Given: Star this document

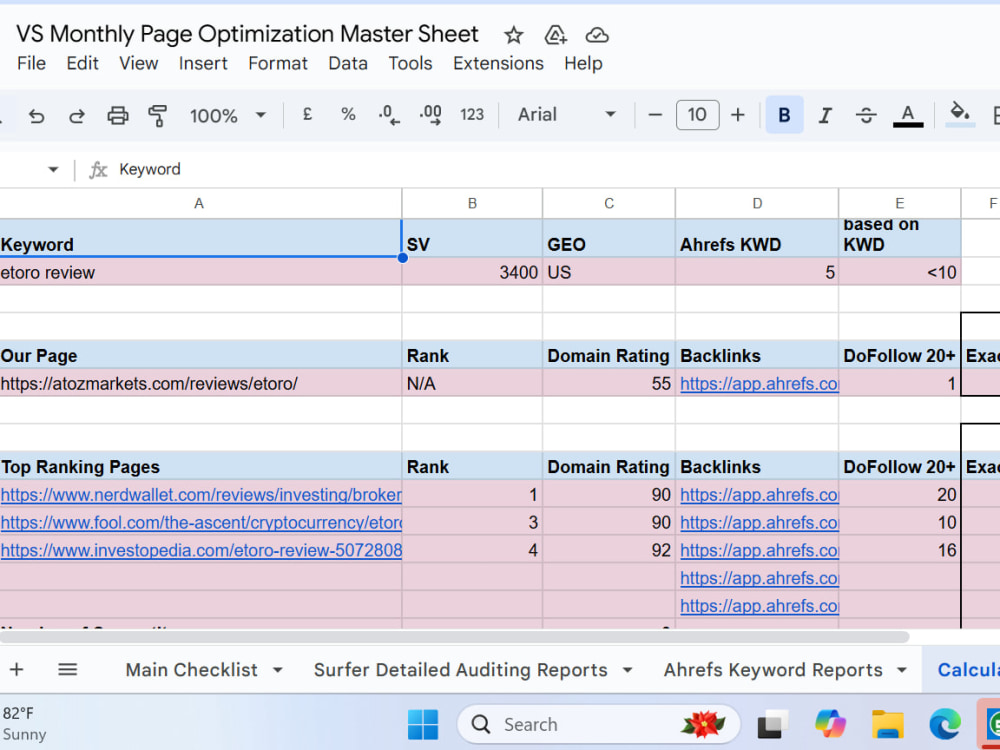Looking at the screenshot, I should pyautogui.click(x=513, y=35).
